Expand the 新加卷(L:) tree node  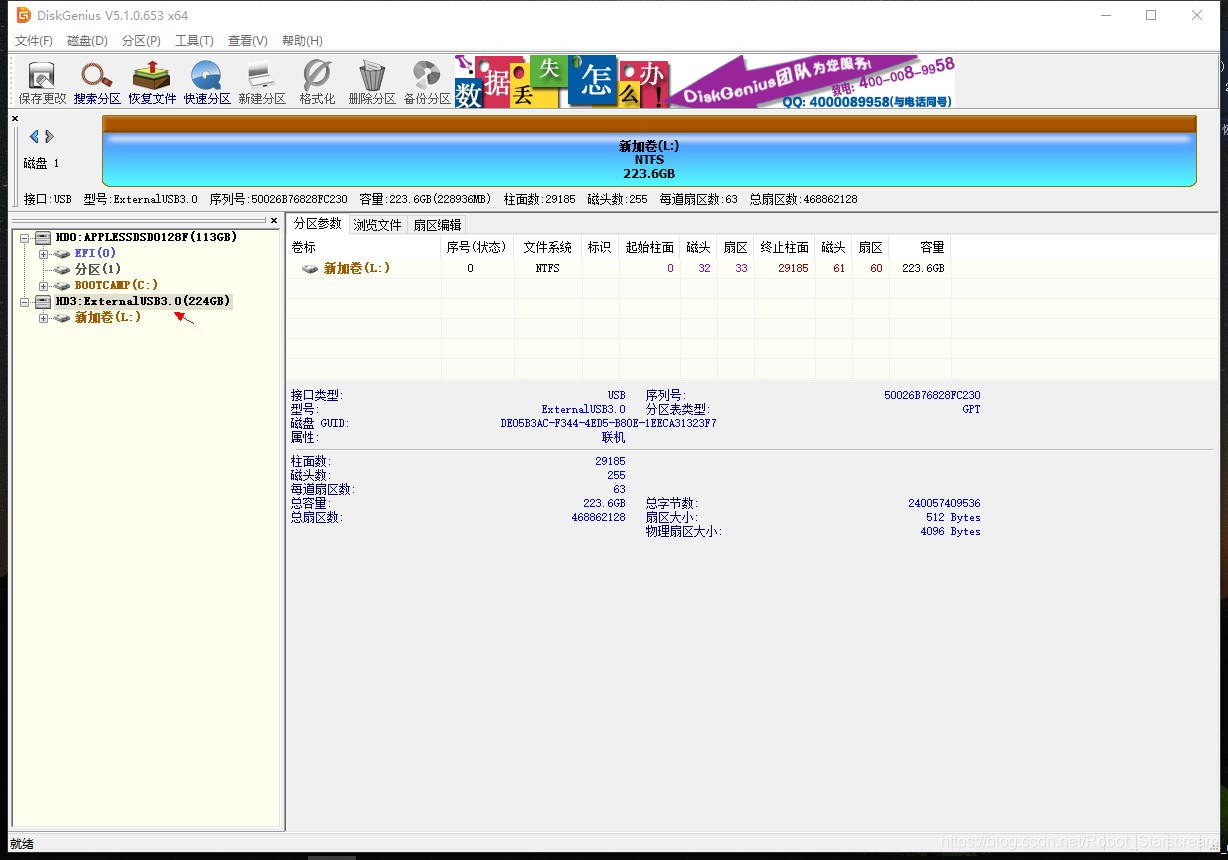(x=43, y=317)
